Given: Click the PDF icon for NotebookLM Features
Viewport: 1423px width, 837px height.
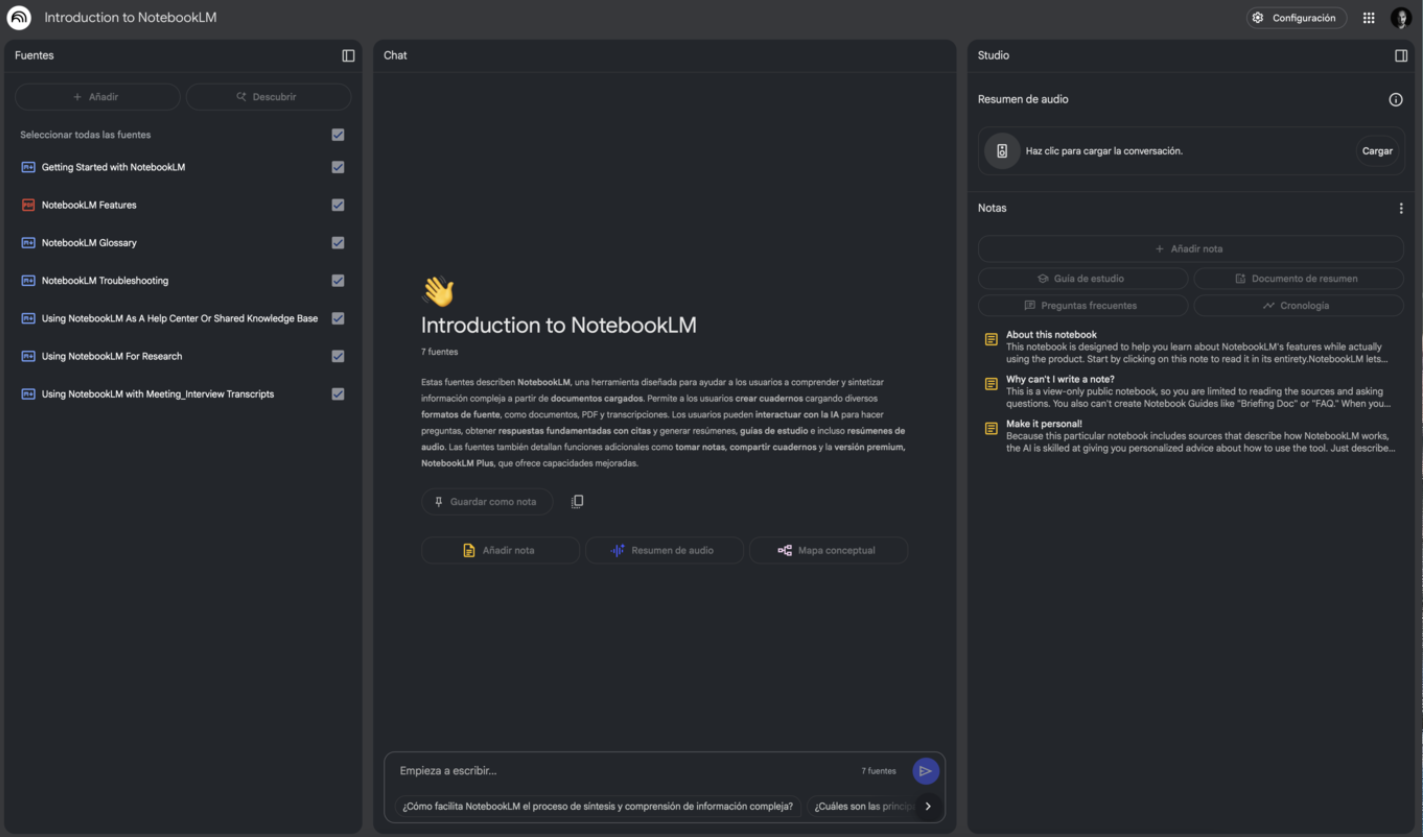Looking at the screenshot, I should point(28,205).
